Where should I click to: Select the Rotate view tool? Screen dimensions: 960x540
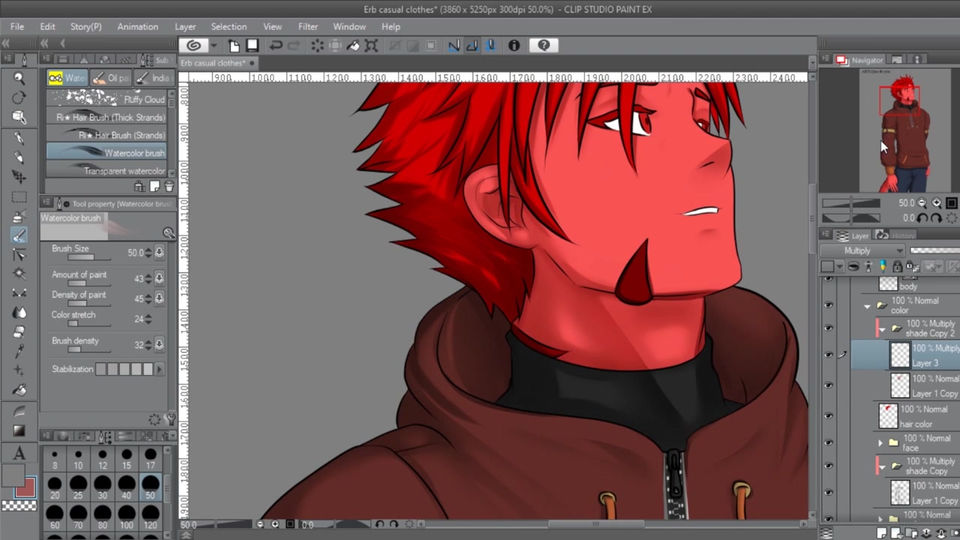(x=19, y=97)
